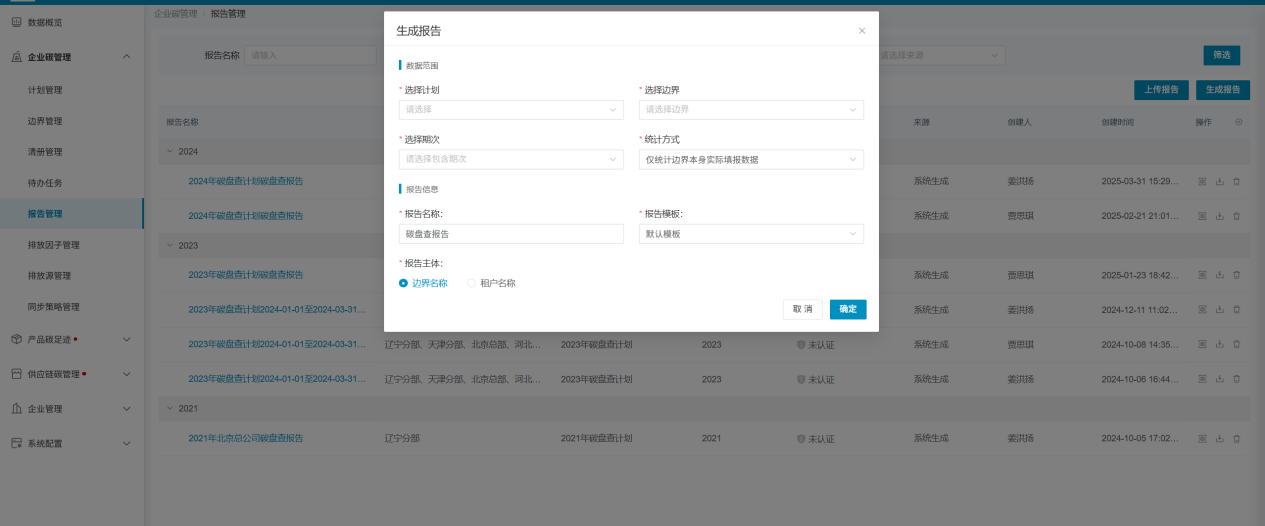Open the 报告模板 dropdown showing 默认模板
The image size is (1265, 526).
pos(750,233)
